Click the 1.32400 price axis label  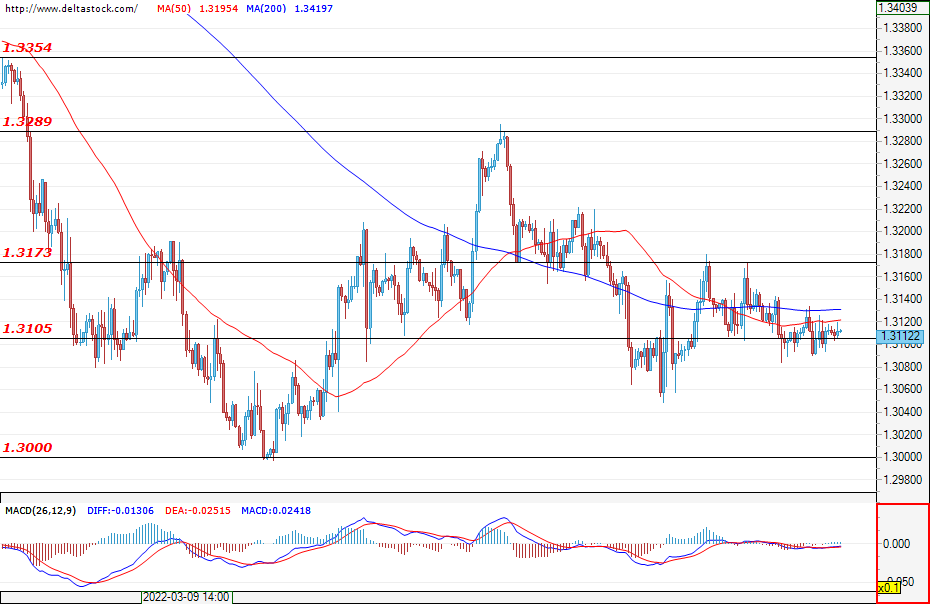pyautogui.click(x=903, y=186)
